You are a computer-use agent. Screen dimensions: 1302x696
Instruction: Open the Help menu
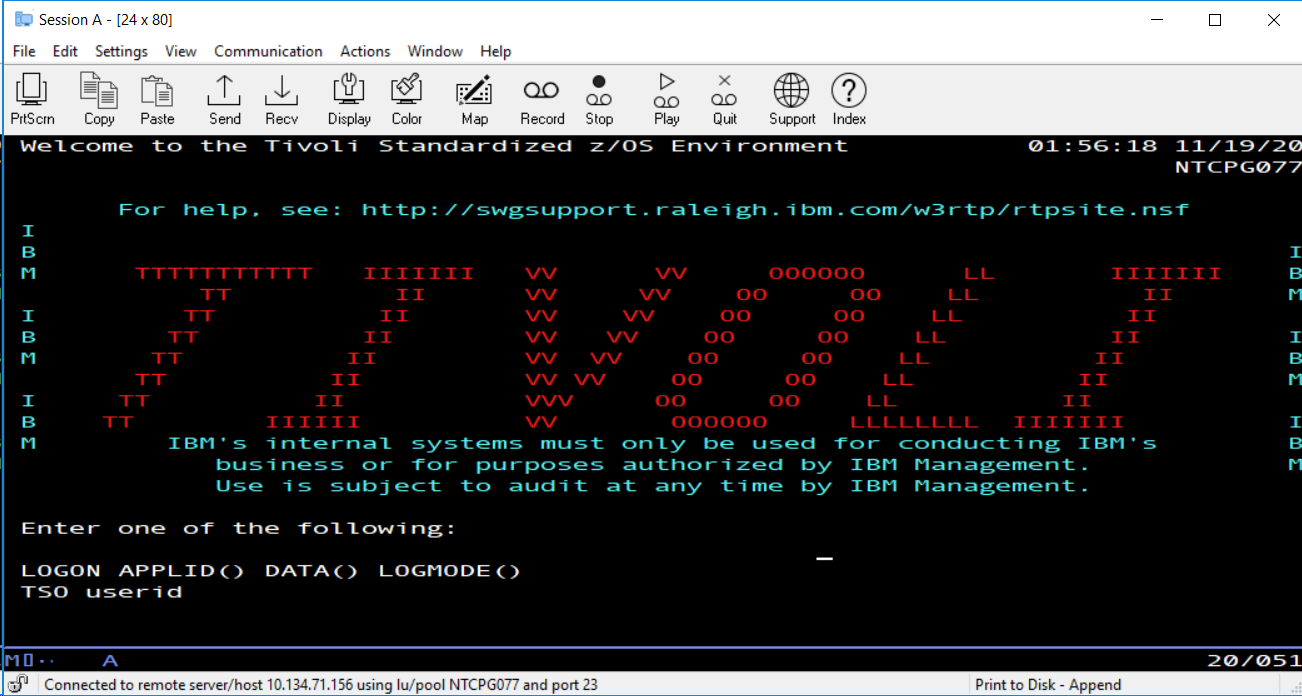(495, 51)
